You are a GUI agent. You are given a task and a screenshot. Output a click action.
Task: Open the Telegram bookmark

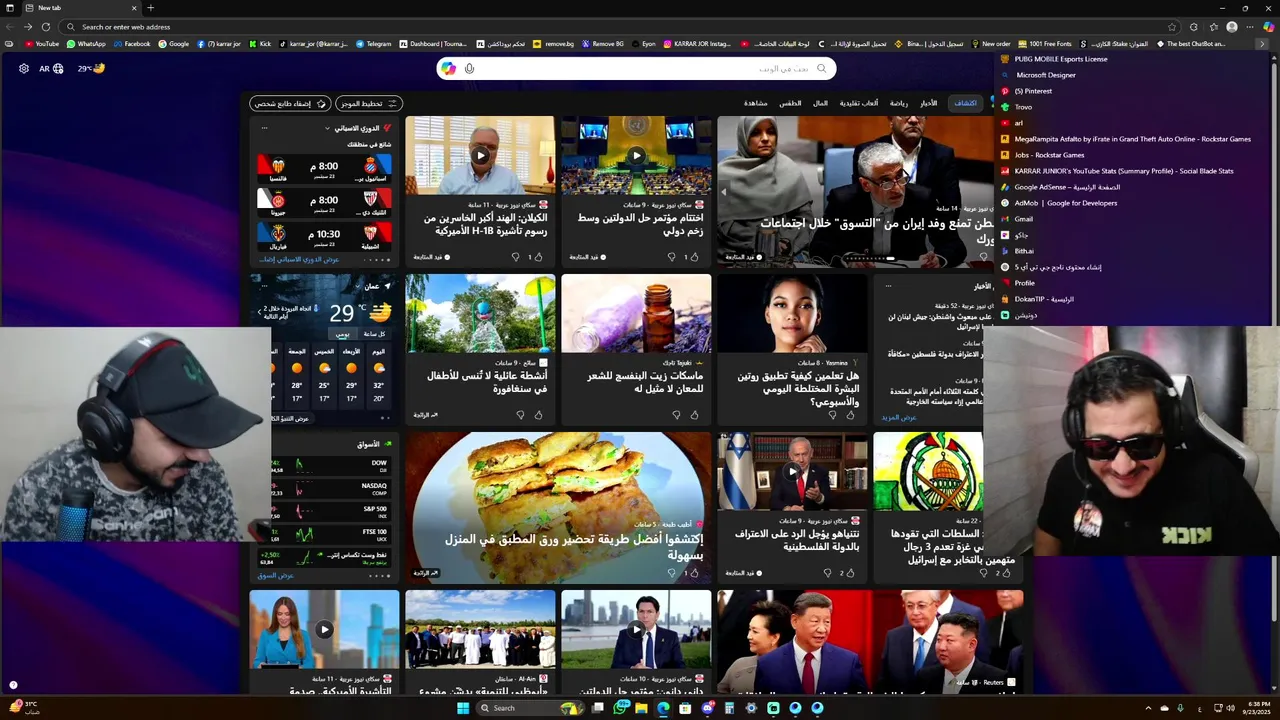373,44
